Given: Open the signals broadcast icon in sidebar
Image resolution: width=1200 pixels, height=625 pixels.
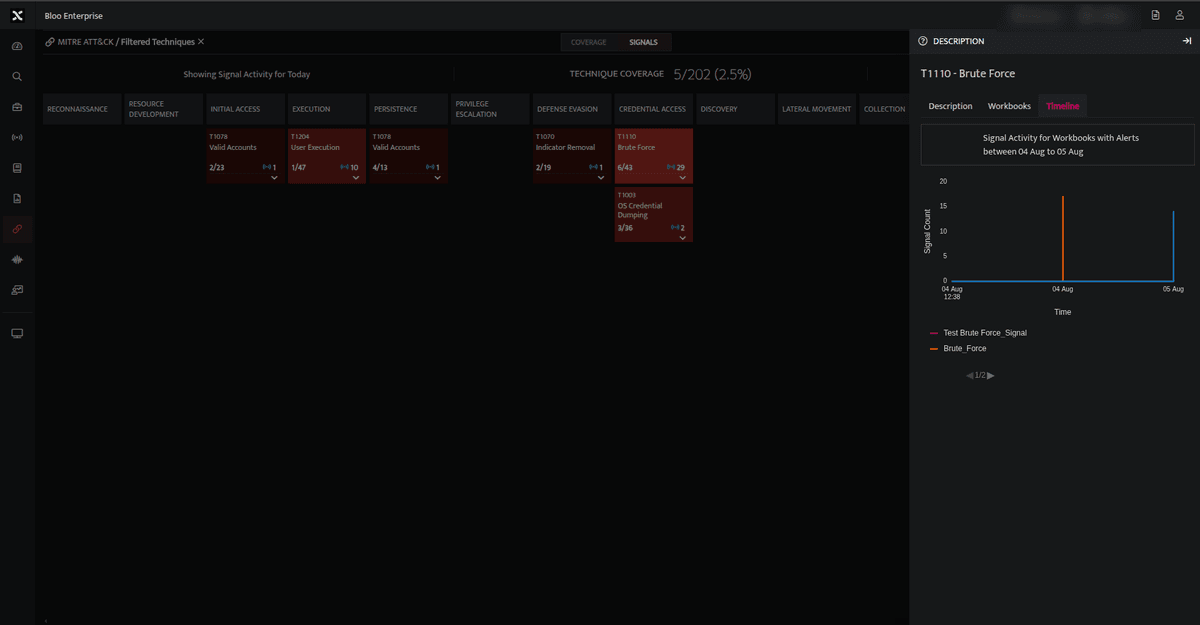Looking at the screenshot, I should click(17, 137).
